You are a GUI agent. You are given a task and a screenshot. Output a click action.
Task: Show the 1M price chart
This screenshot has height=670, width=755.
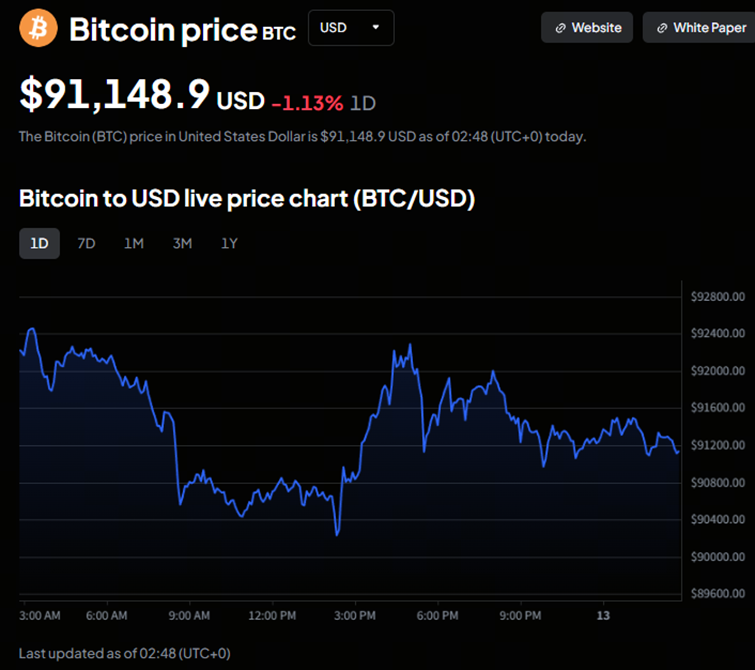134,243
